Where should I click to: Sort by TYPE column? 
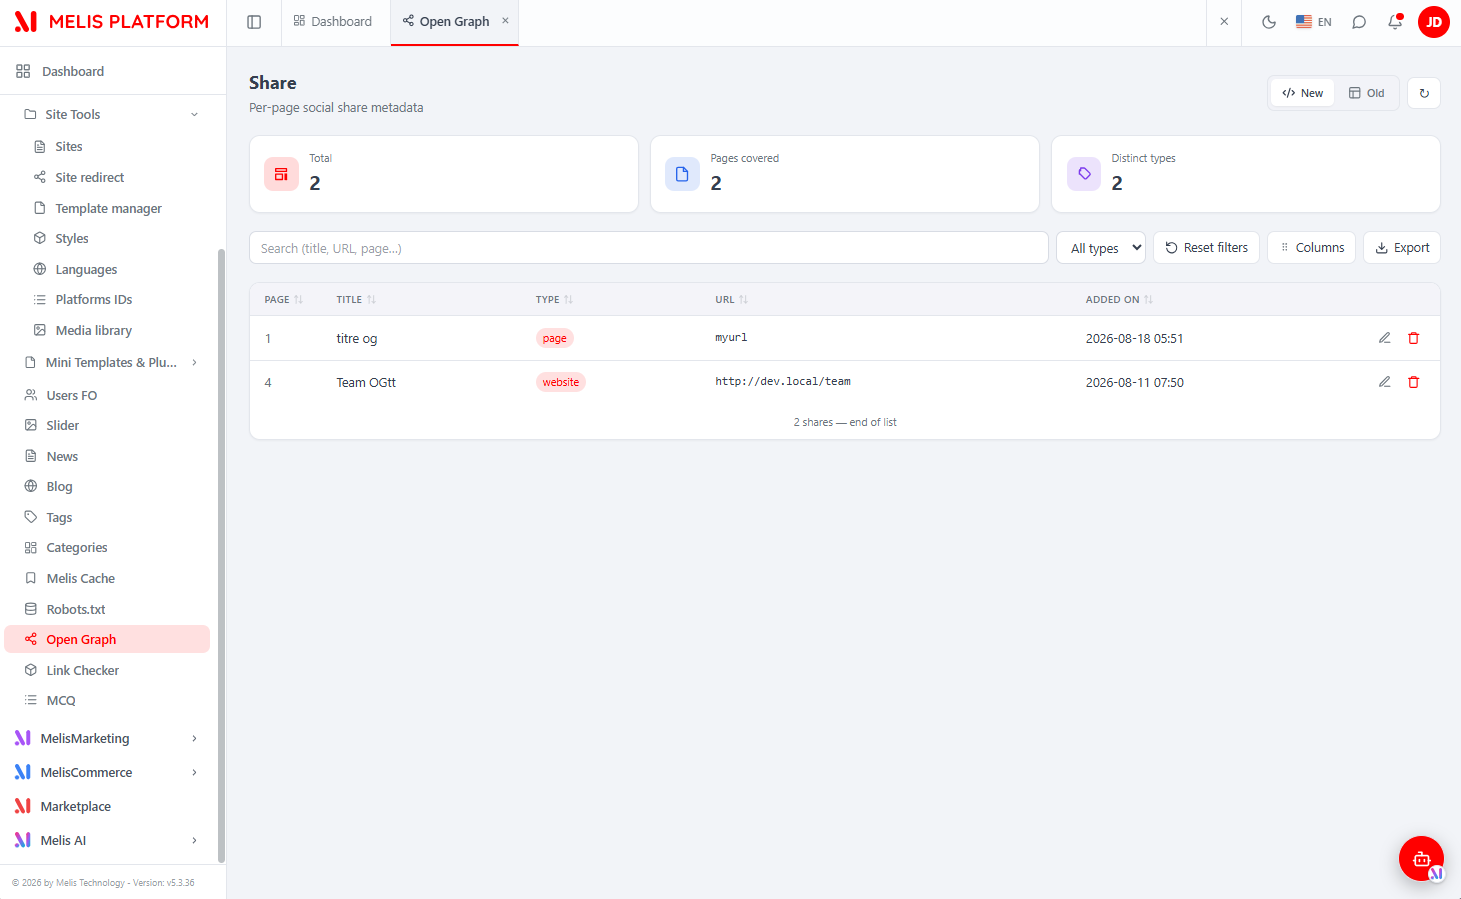pos(554,300)
